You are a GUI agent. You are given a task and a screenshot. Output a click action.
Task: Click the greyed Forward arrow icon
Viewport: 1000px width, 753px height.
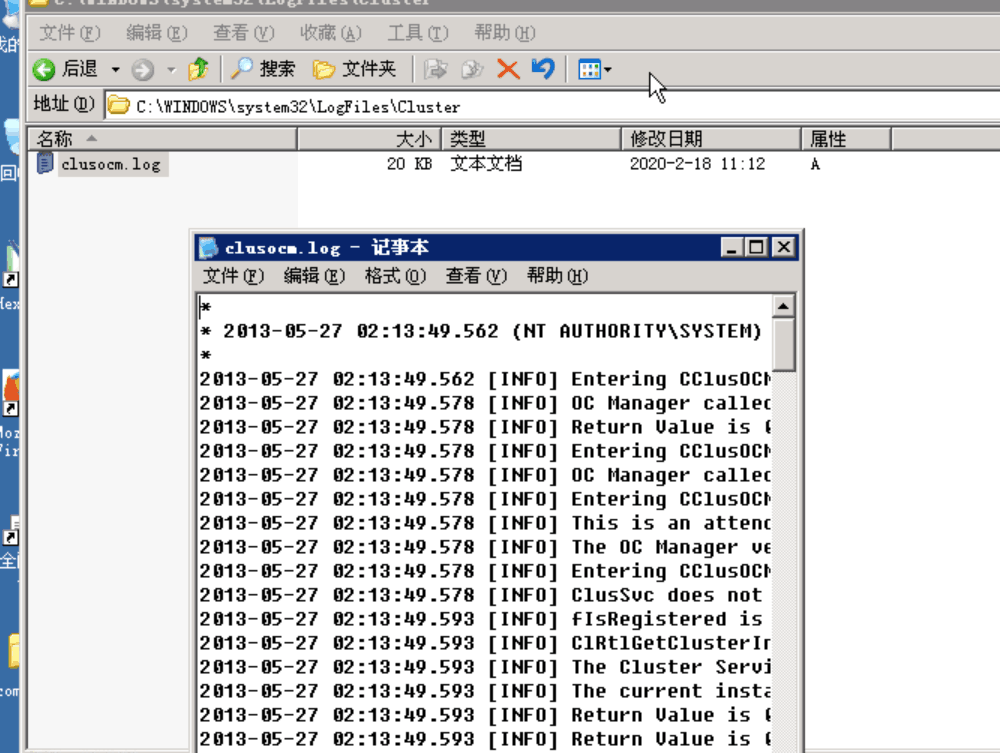(x=143, y=69)
